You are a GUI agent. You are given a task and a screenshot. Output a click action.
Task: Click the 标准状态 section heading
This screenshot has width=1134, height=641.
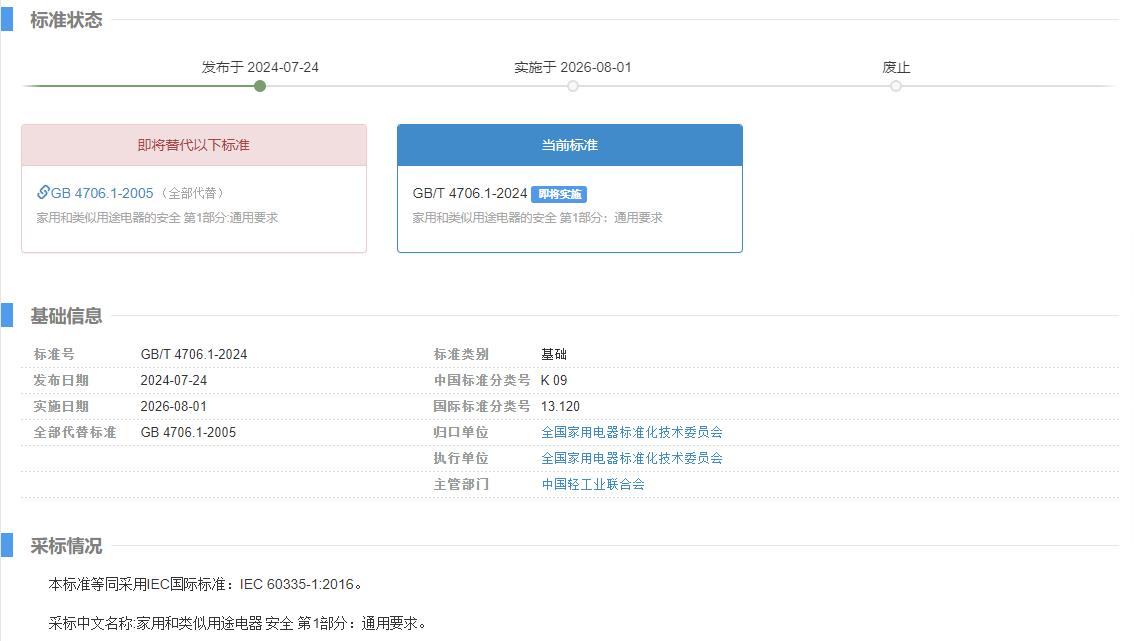coord(67,20)
